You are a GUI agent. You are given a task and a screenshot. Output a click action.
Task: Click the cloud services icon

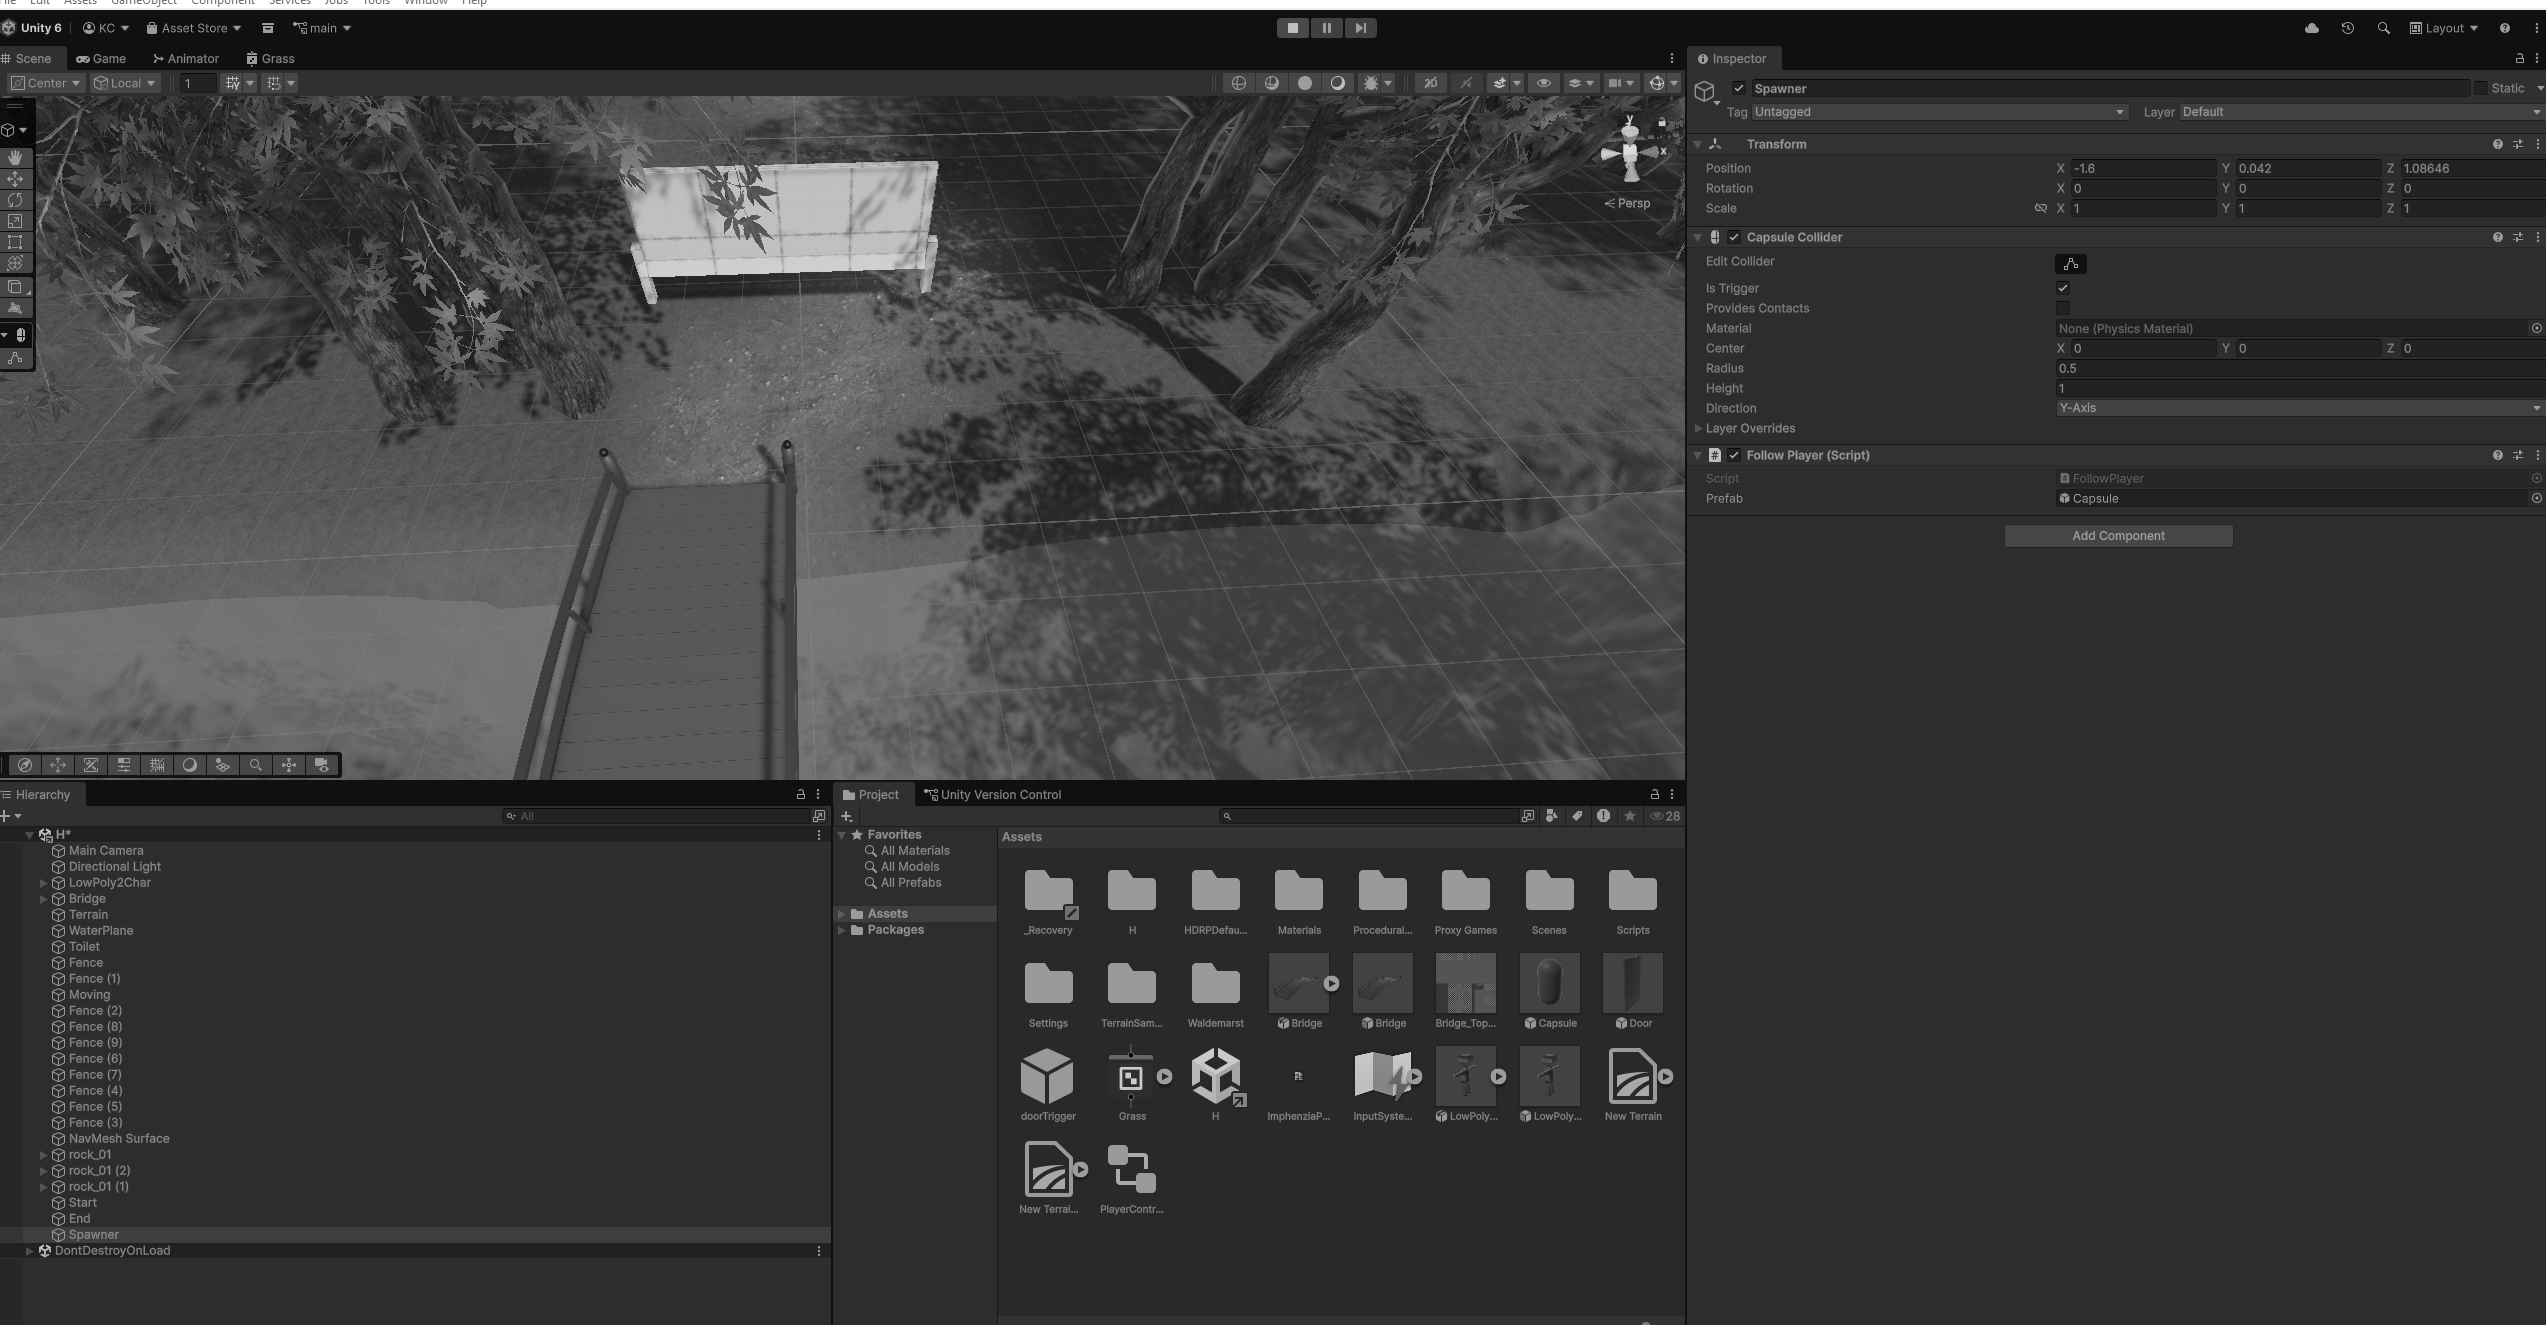[2311, 28]
